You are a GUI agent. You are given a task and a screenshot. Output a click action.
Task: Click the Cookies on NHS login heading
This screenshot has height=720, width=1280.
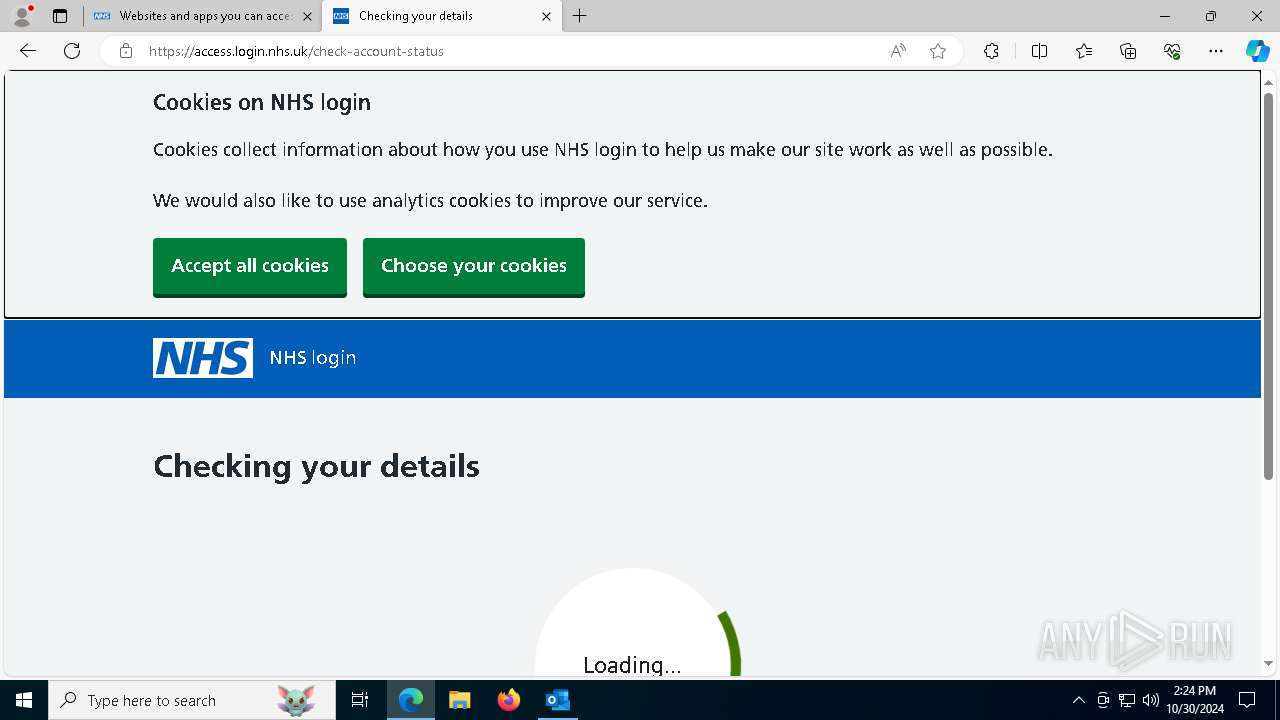(262, 102)
